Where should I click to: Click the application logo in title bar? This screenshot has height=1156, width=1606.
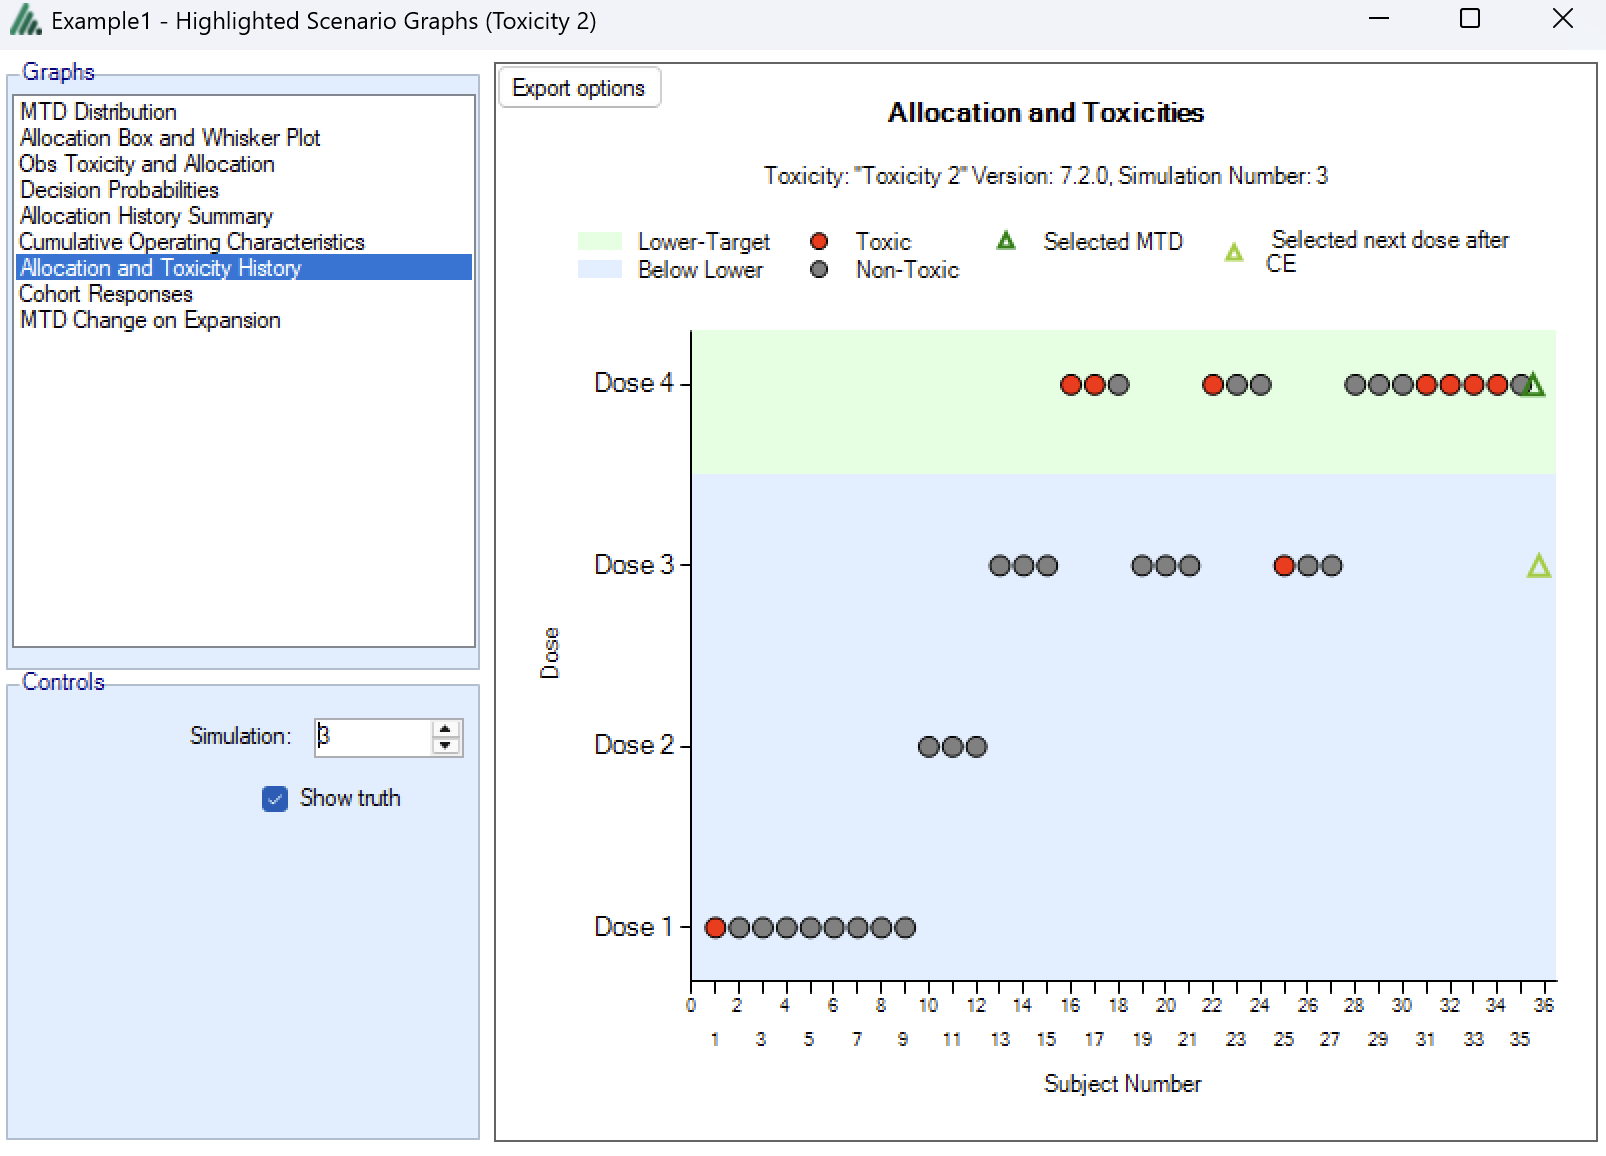(25, 21)
